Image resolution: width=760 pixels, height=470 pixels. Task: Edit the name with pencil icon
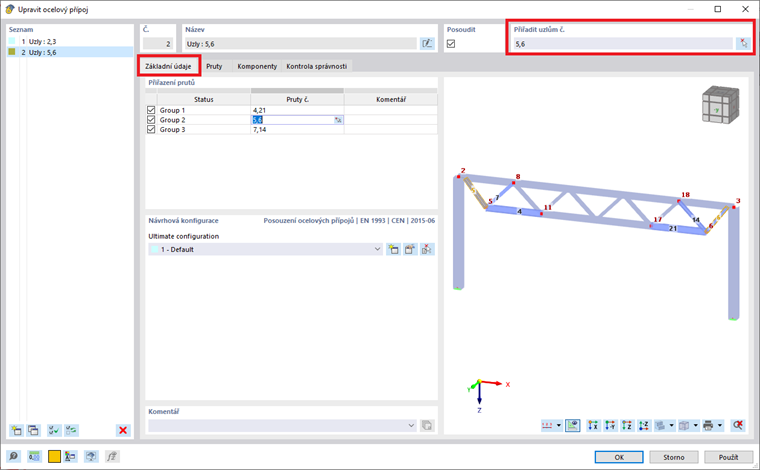427,44
